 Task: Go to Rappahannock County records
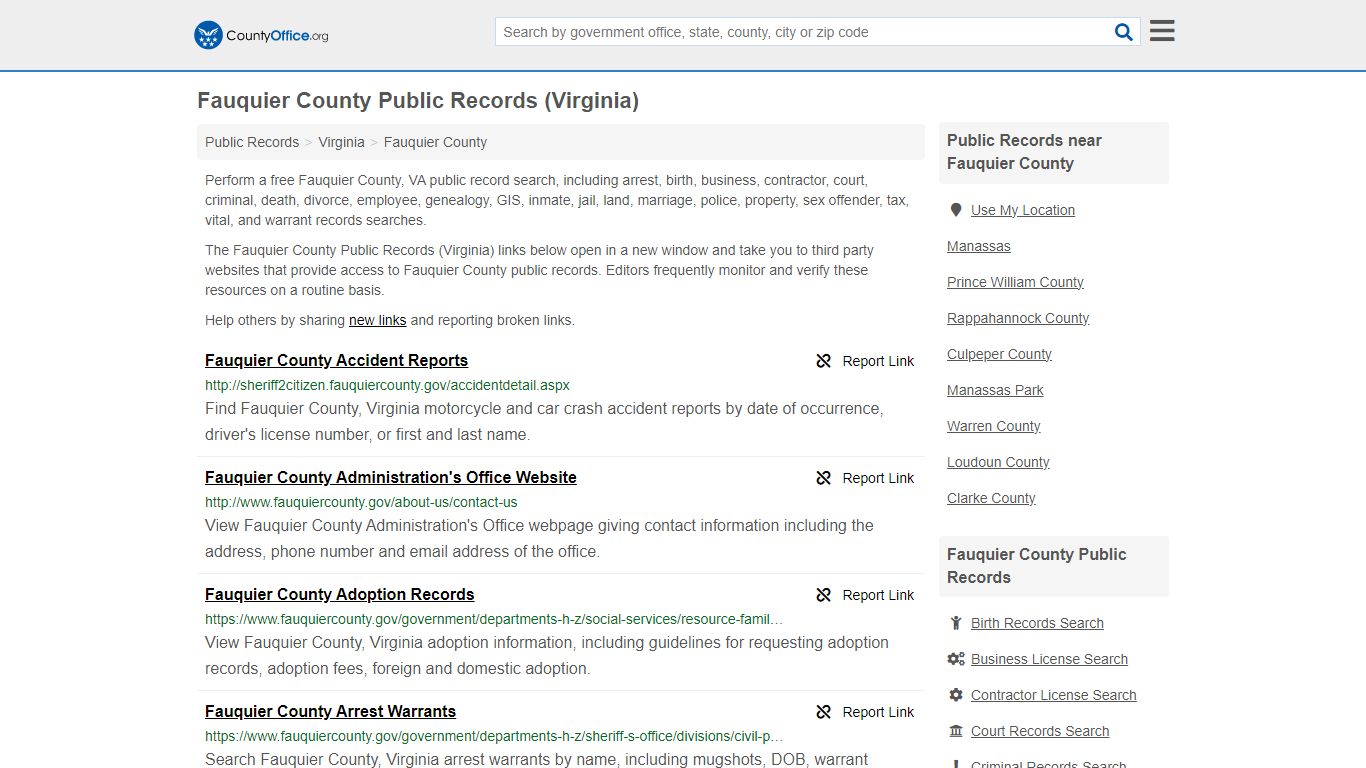tap(1018, 318)
